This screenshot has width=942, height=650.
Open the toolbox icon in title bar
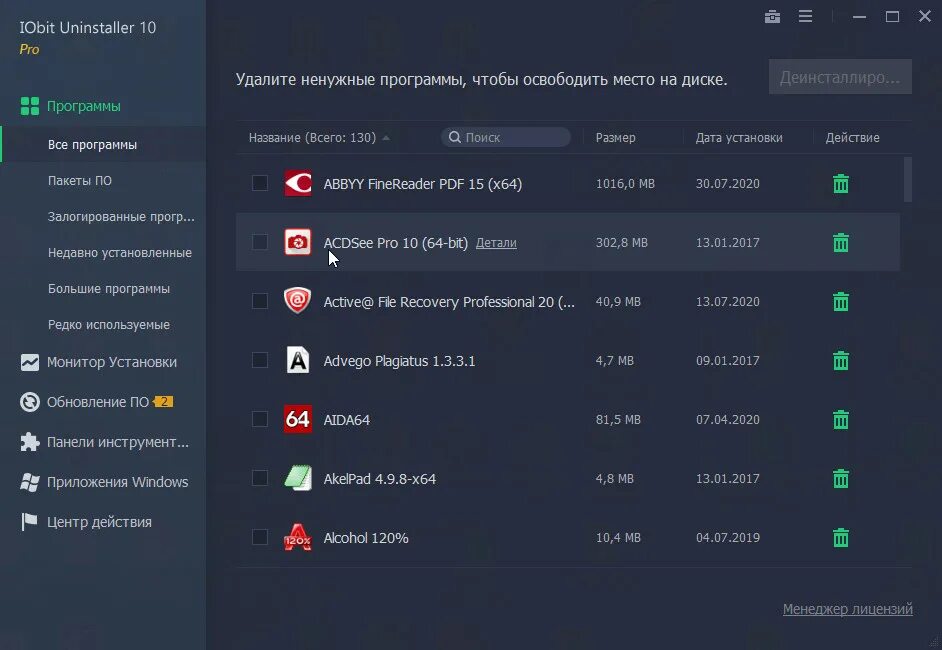[x=772, y=17]
